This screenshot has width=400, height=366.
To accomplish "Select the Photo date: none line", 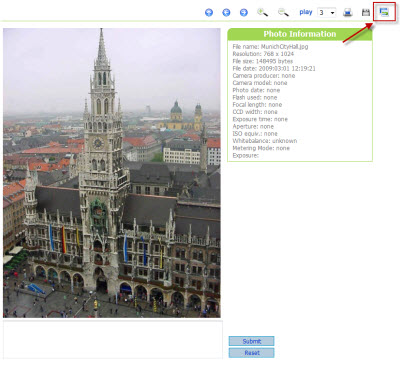I will pyautogui.click(x=256, y=90).
